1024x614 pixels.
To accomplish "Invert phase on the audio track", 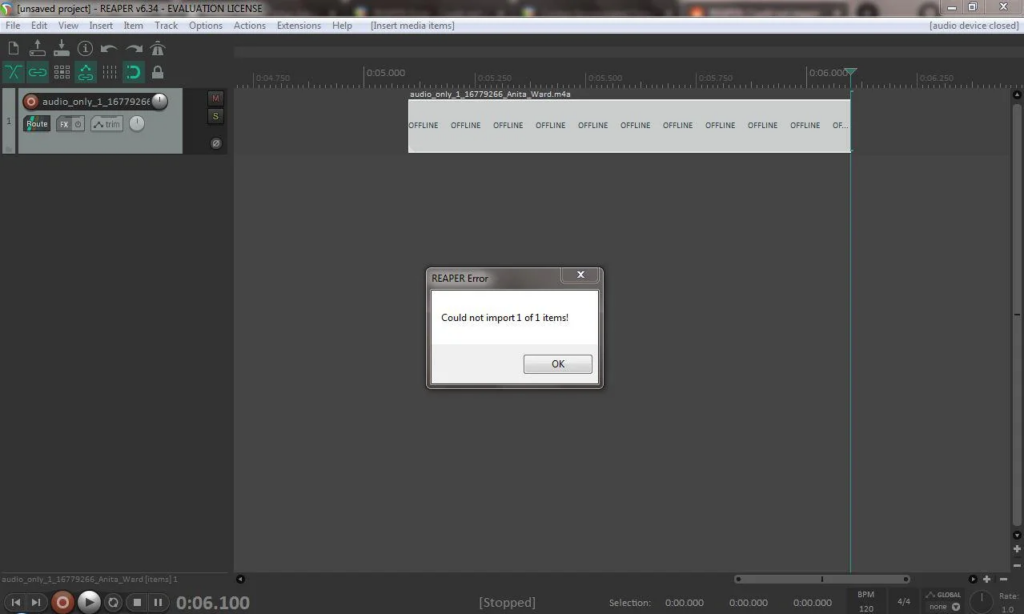I will tap(216, 143).
